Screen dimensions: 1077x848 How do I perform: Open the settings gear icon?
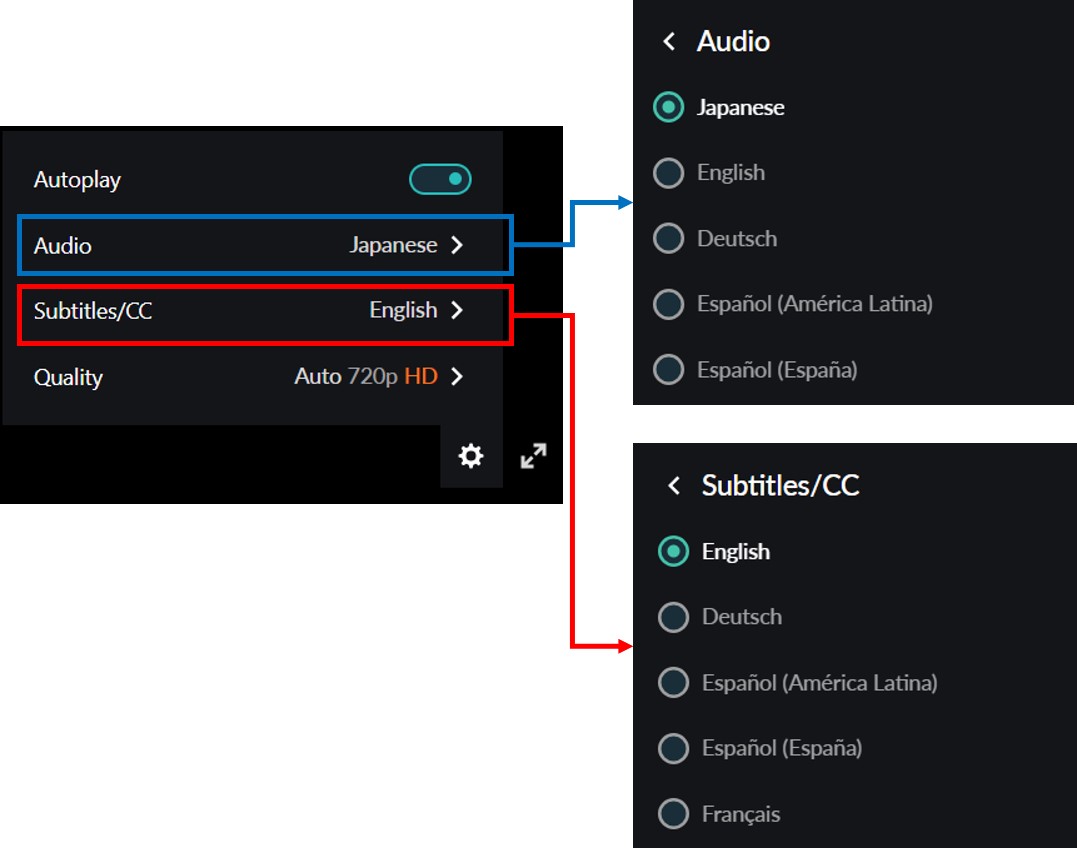click(470, 457)
